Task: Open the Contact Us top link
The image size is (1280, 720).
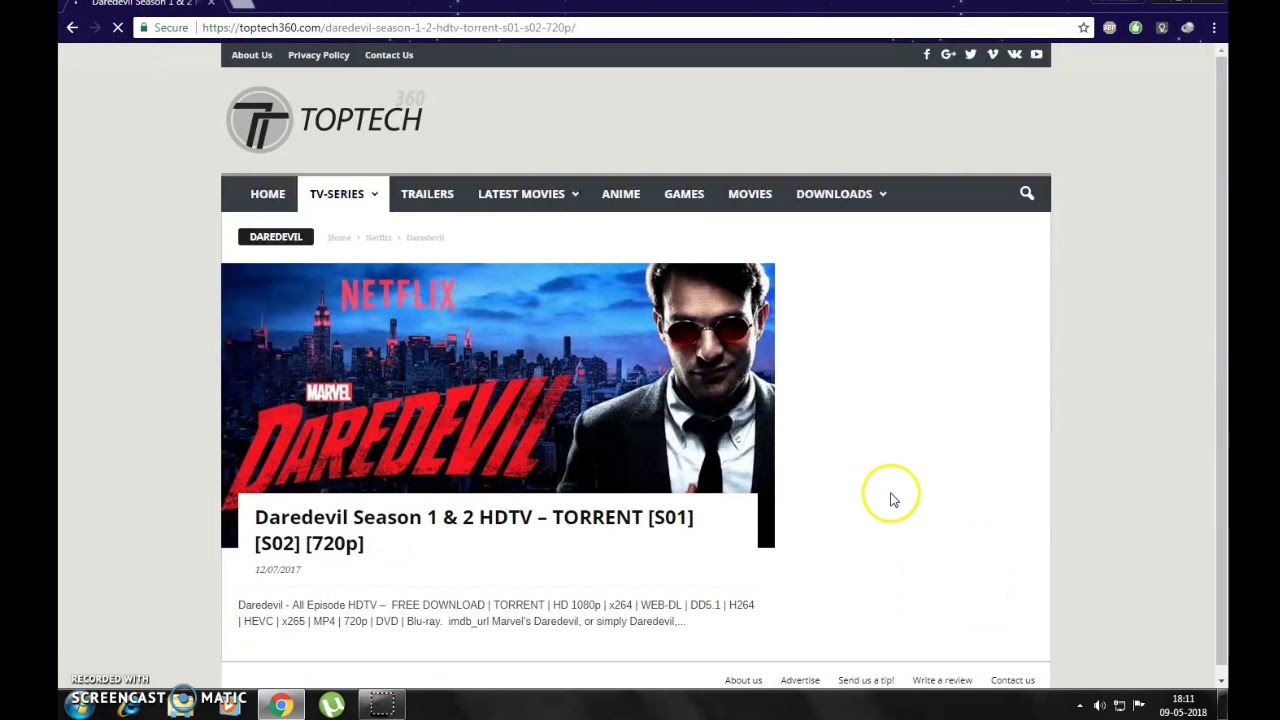Action: (x=389, y=55)
